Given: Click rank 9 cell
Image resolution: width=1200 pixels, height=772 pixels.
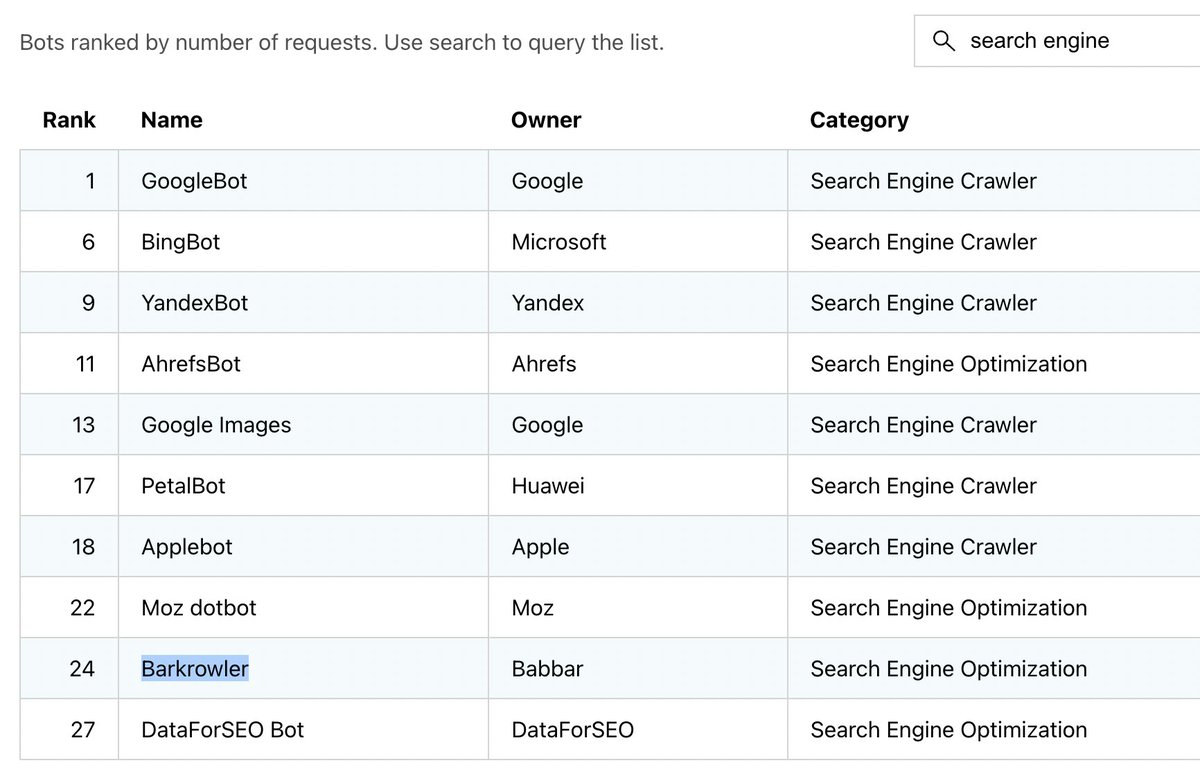Looking at the screenshot, I should tap(69, 303).
